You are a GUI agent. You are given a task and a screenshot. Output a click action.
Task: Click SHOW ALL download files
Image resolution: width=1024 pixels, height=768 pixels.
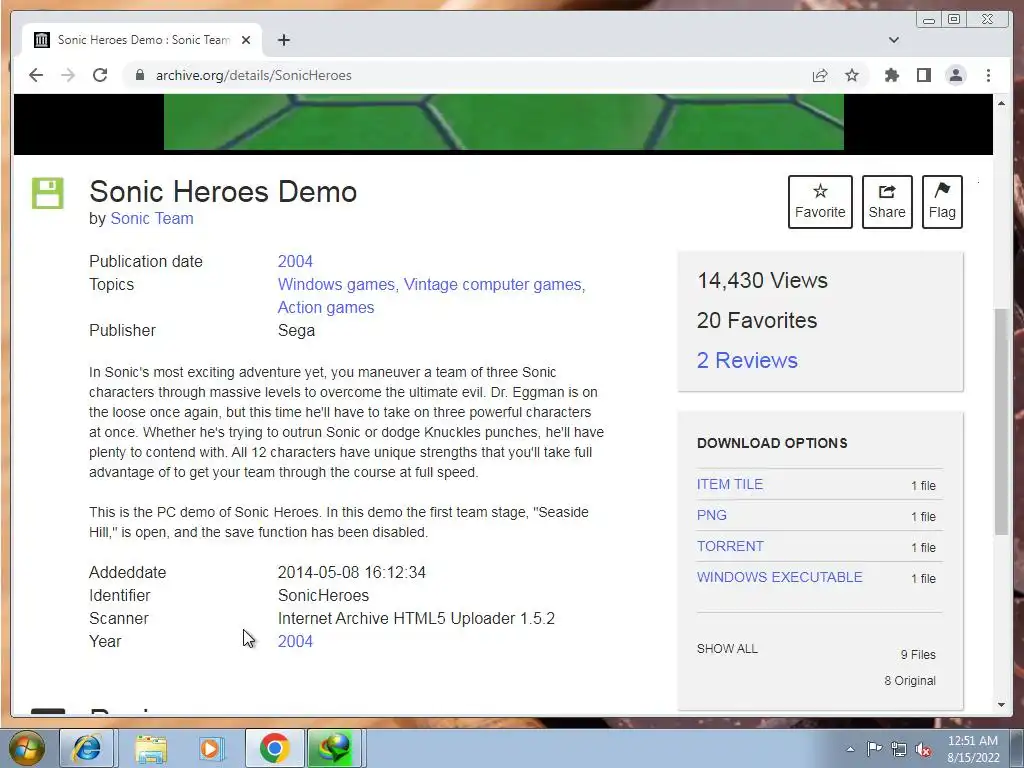tap(727, 649)
